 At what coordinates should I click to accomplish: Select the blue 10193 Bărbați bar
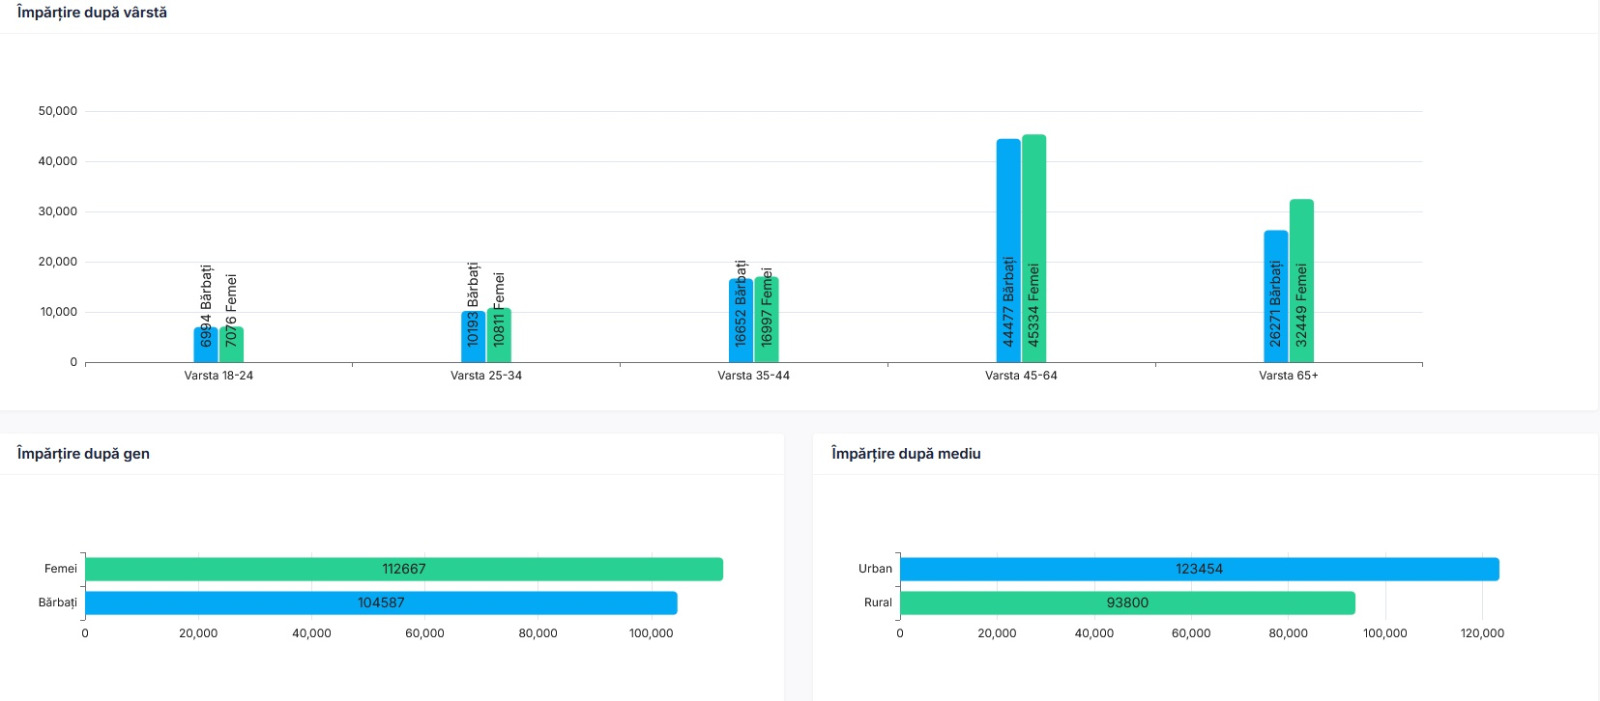(473, 337)
